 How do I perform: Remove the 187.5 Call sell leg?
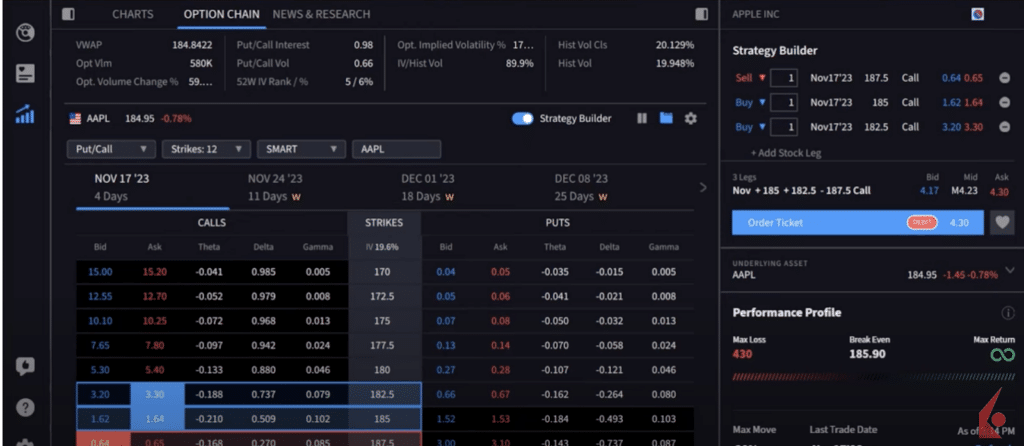(x=1004, y=78)
